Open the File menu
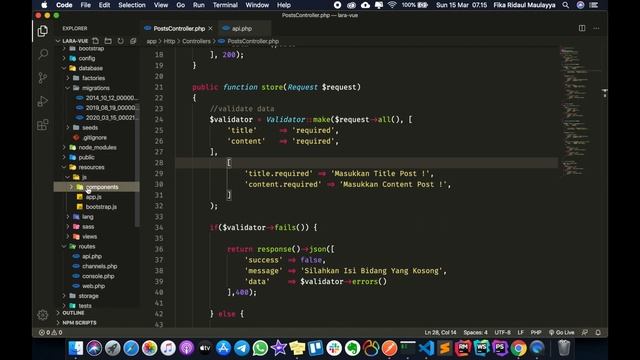 [x=86, y=5]
